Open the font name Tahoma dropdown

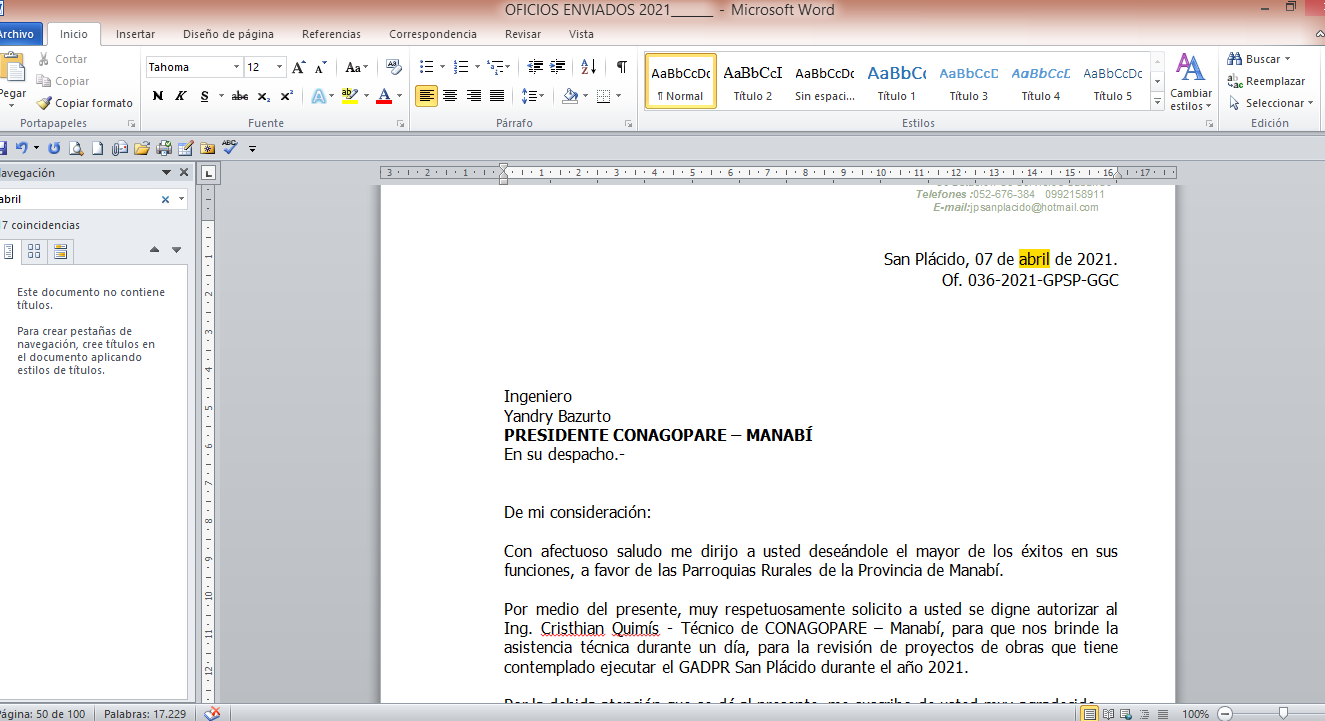point(237,67)
